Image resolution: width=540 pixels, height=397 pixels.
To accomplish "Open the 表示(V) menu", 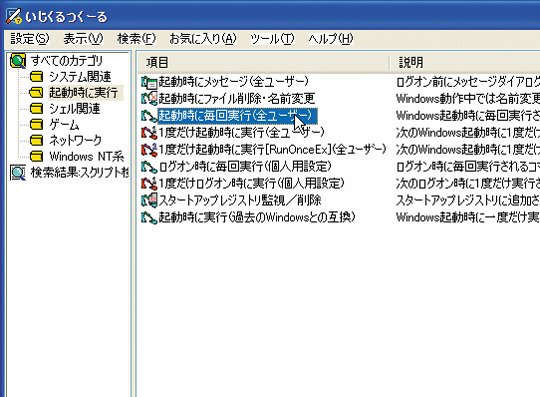I will [83, 39].
